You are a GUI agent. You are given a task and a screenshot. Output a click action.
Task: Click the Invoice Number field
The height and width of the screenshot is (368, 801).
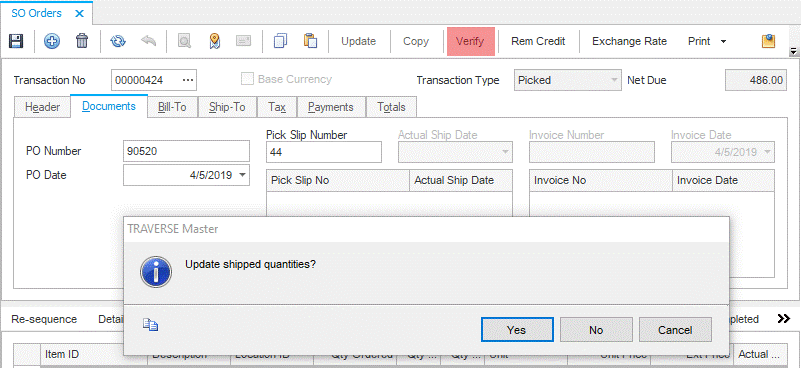[592, 152]
